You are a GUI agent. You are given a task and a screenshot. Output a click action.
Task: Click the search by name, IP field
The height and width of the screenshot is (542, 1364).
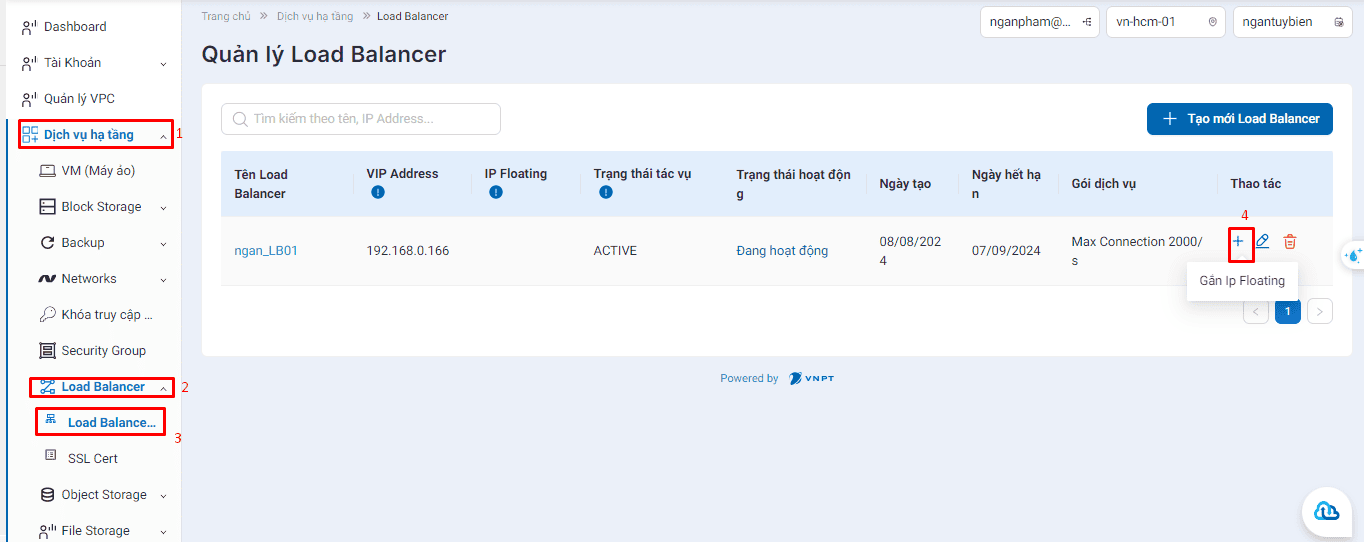click(361, 119)
